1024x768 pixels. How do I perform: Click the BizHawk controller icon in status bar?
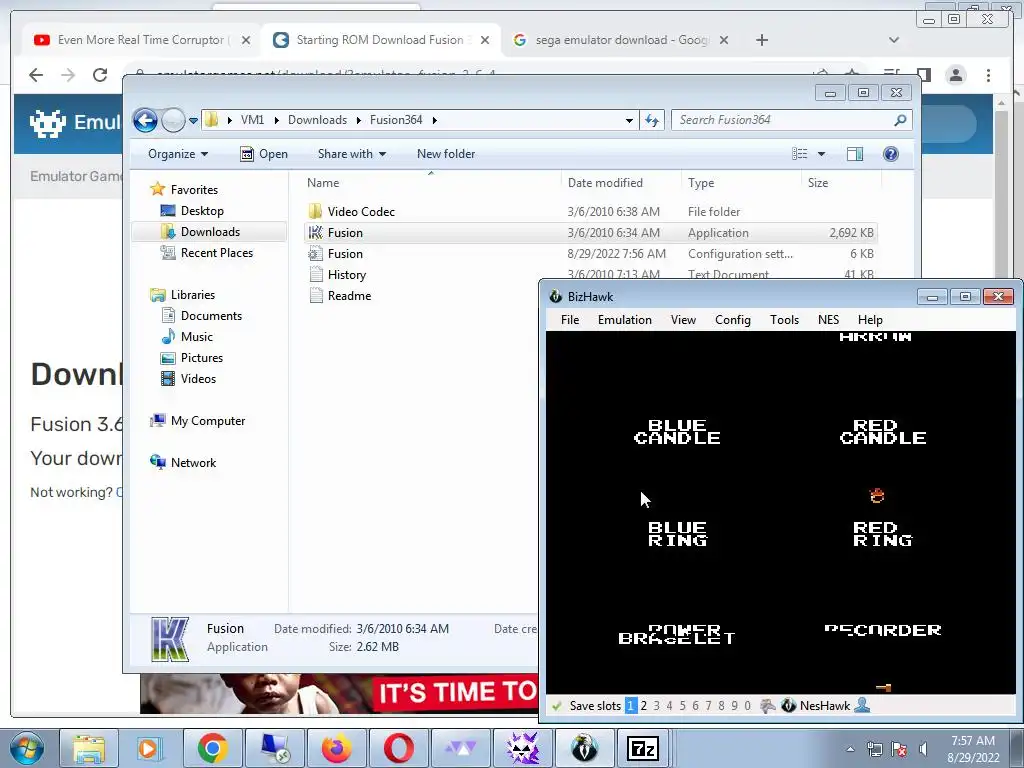768,705
